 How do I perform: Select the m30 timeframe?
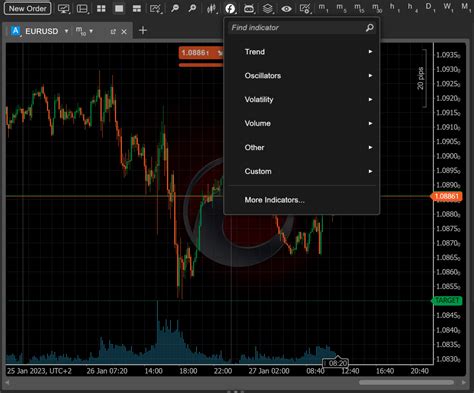[377, 8]
